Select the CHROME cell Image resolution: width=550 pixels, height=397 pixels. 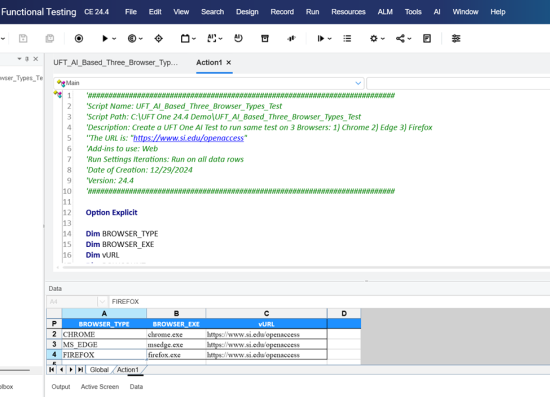tap(104, 334)
